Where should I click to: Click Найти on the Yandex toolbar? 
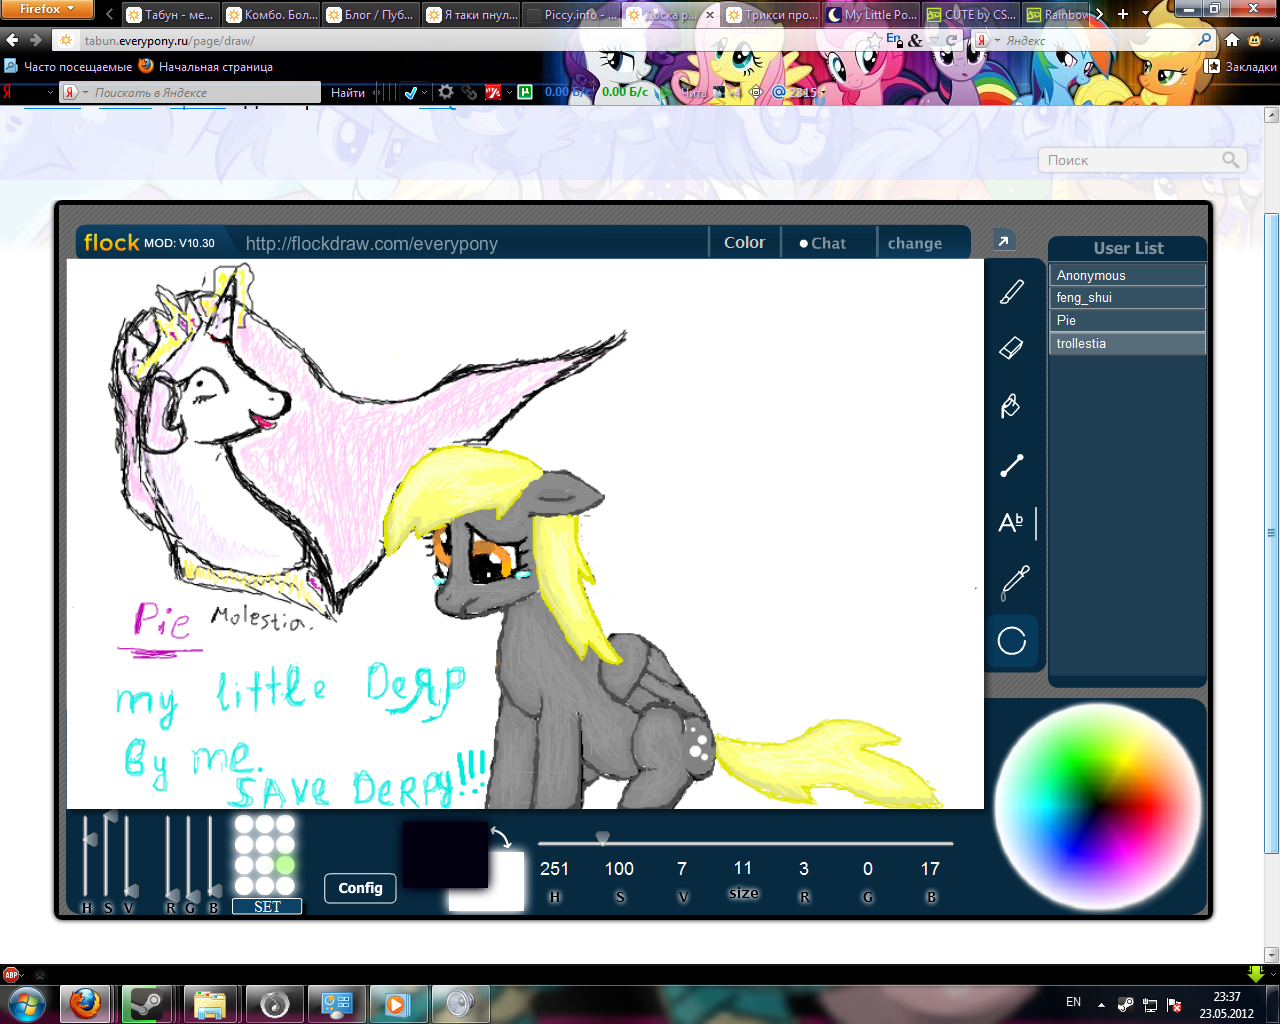point(348,92)
